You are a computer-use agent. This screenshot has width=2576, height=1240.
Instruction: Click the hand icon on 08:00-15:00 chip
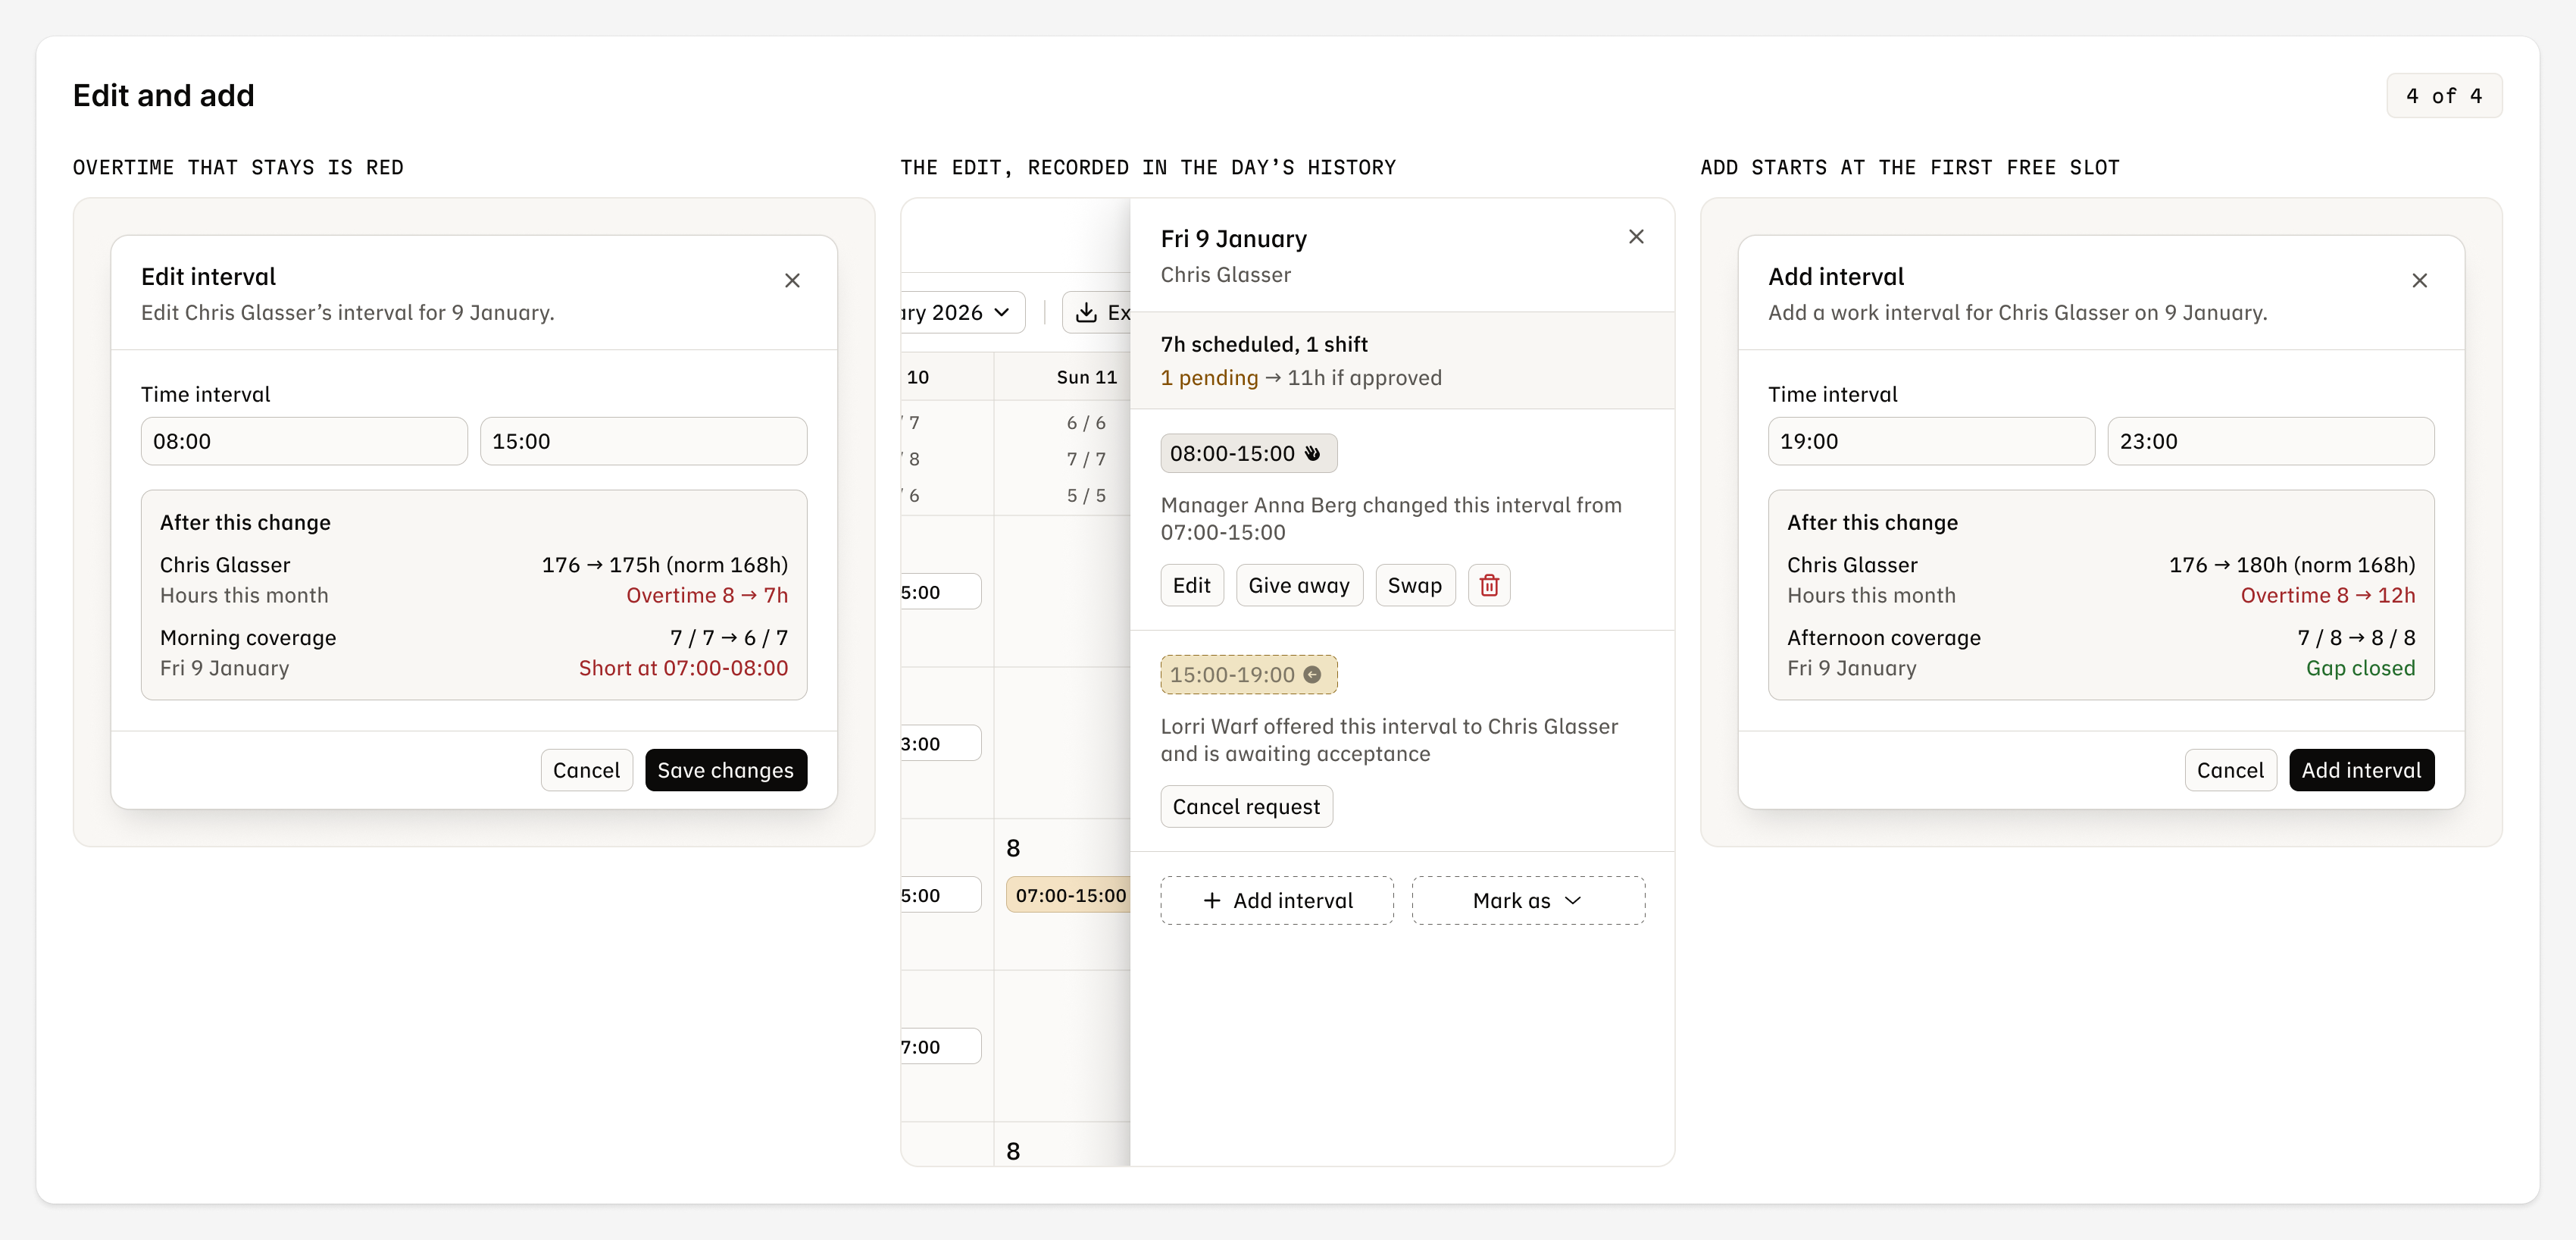pyautogui.click(x=1312, y=454)
